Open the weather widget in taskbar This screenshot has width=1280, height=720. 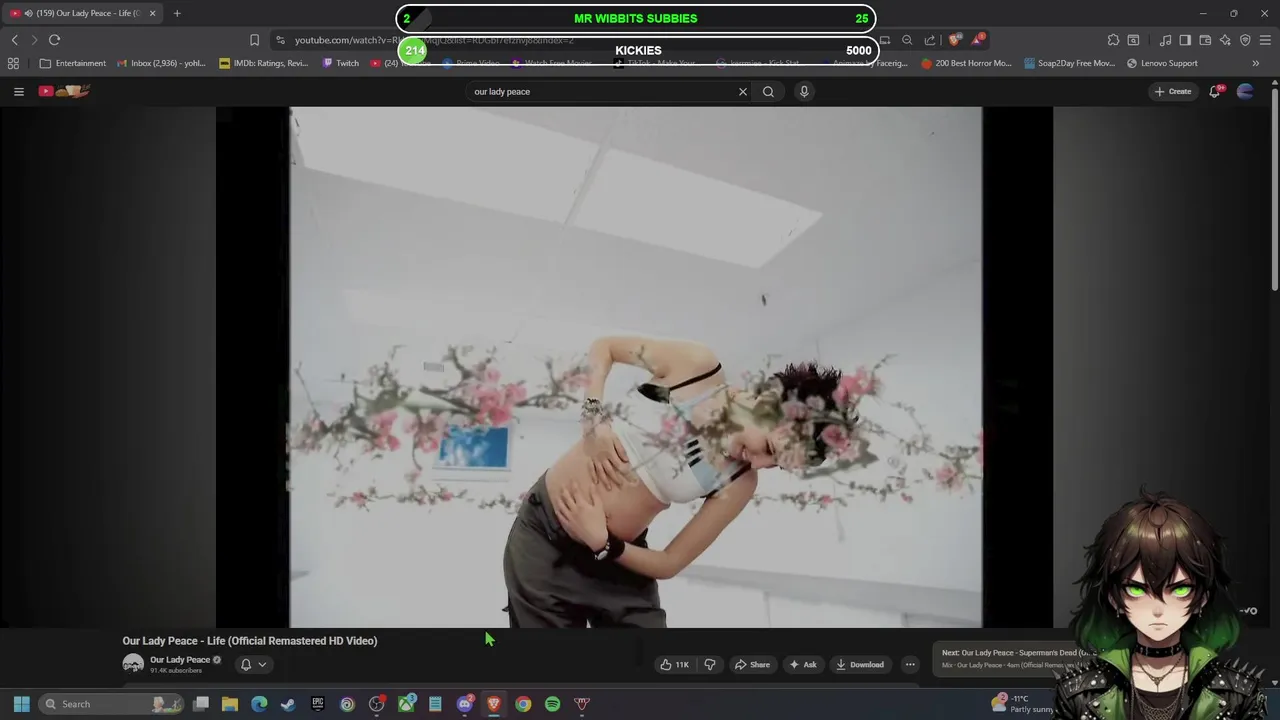tap(1022, 704)
